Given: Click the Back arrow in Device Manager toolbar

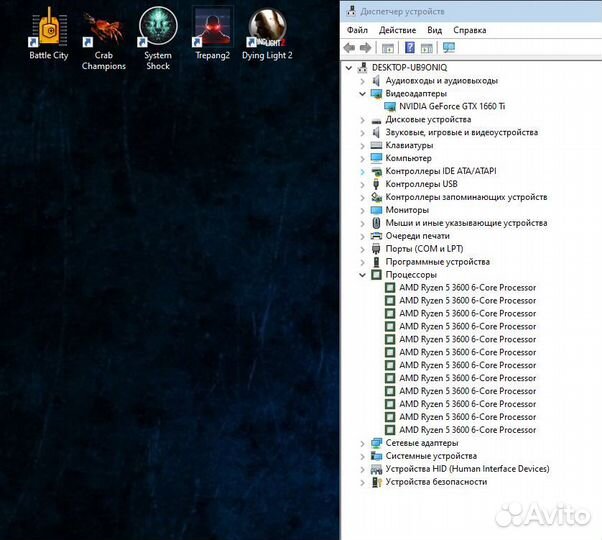Looking at the screenshot, I should pos(349,48).
